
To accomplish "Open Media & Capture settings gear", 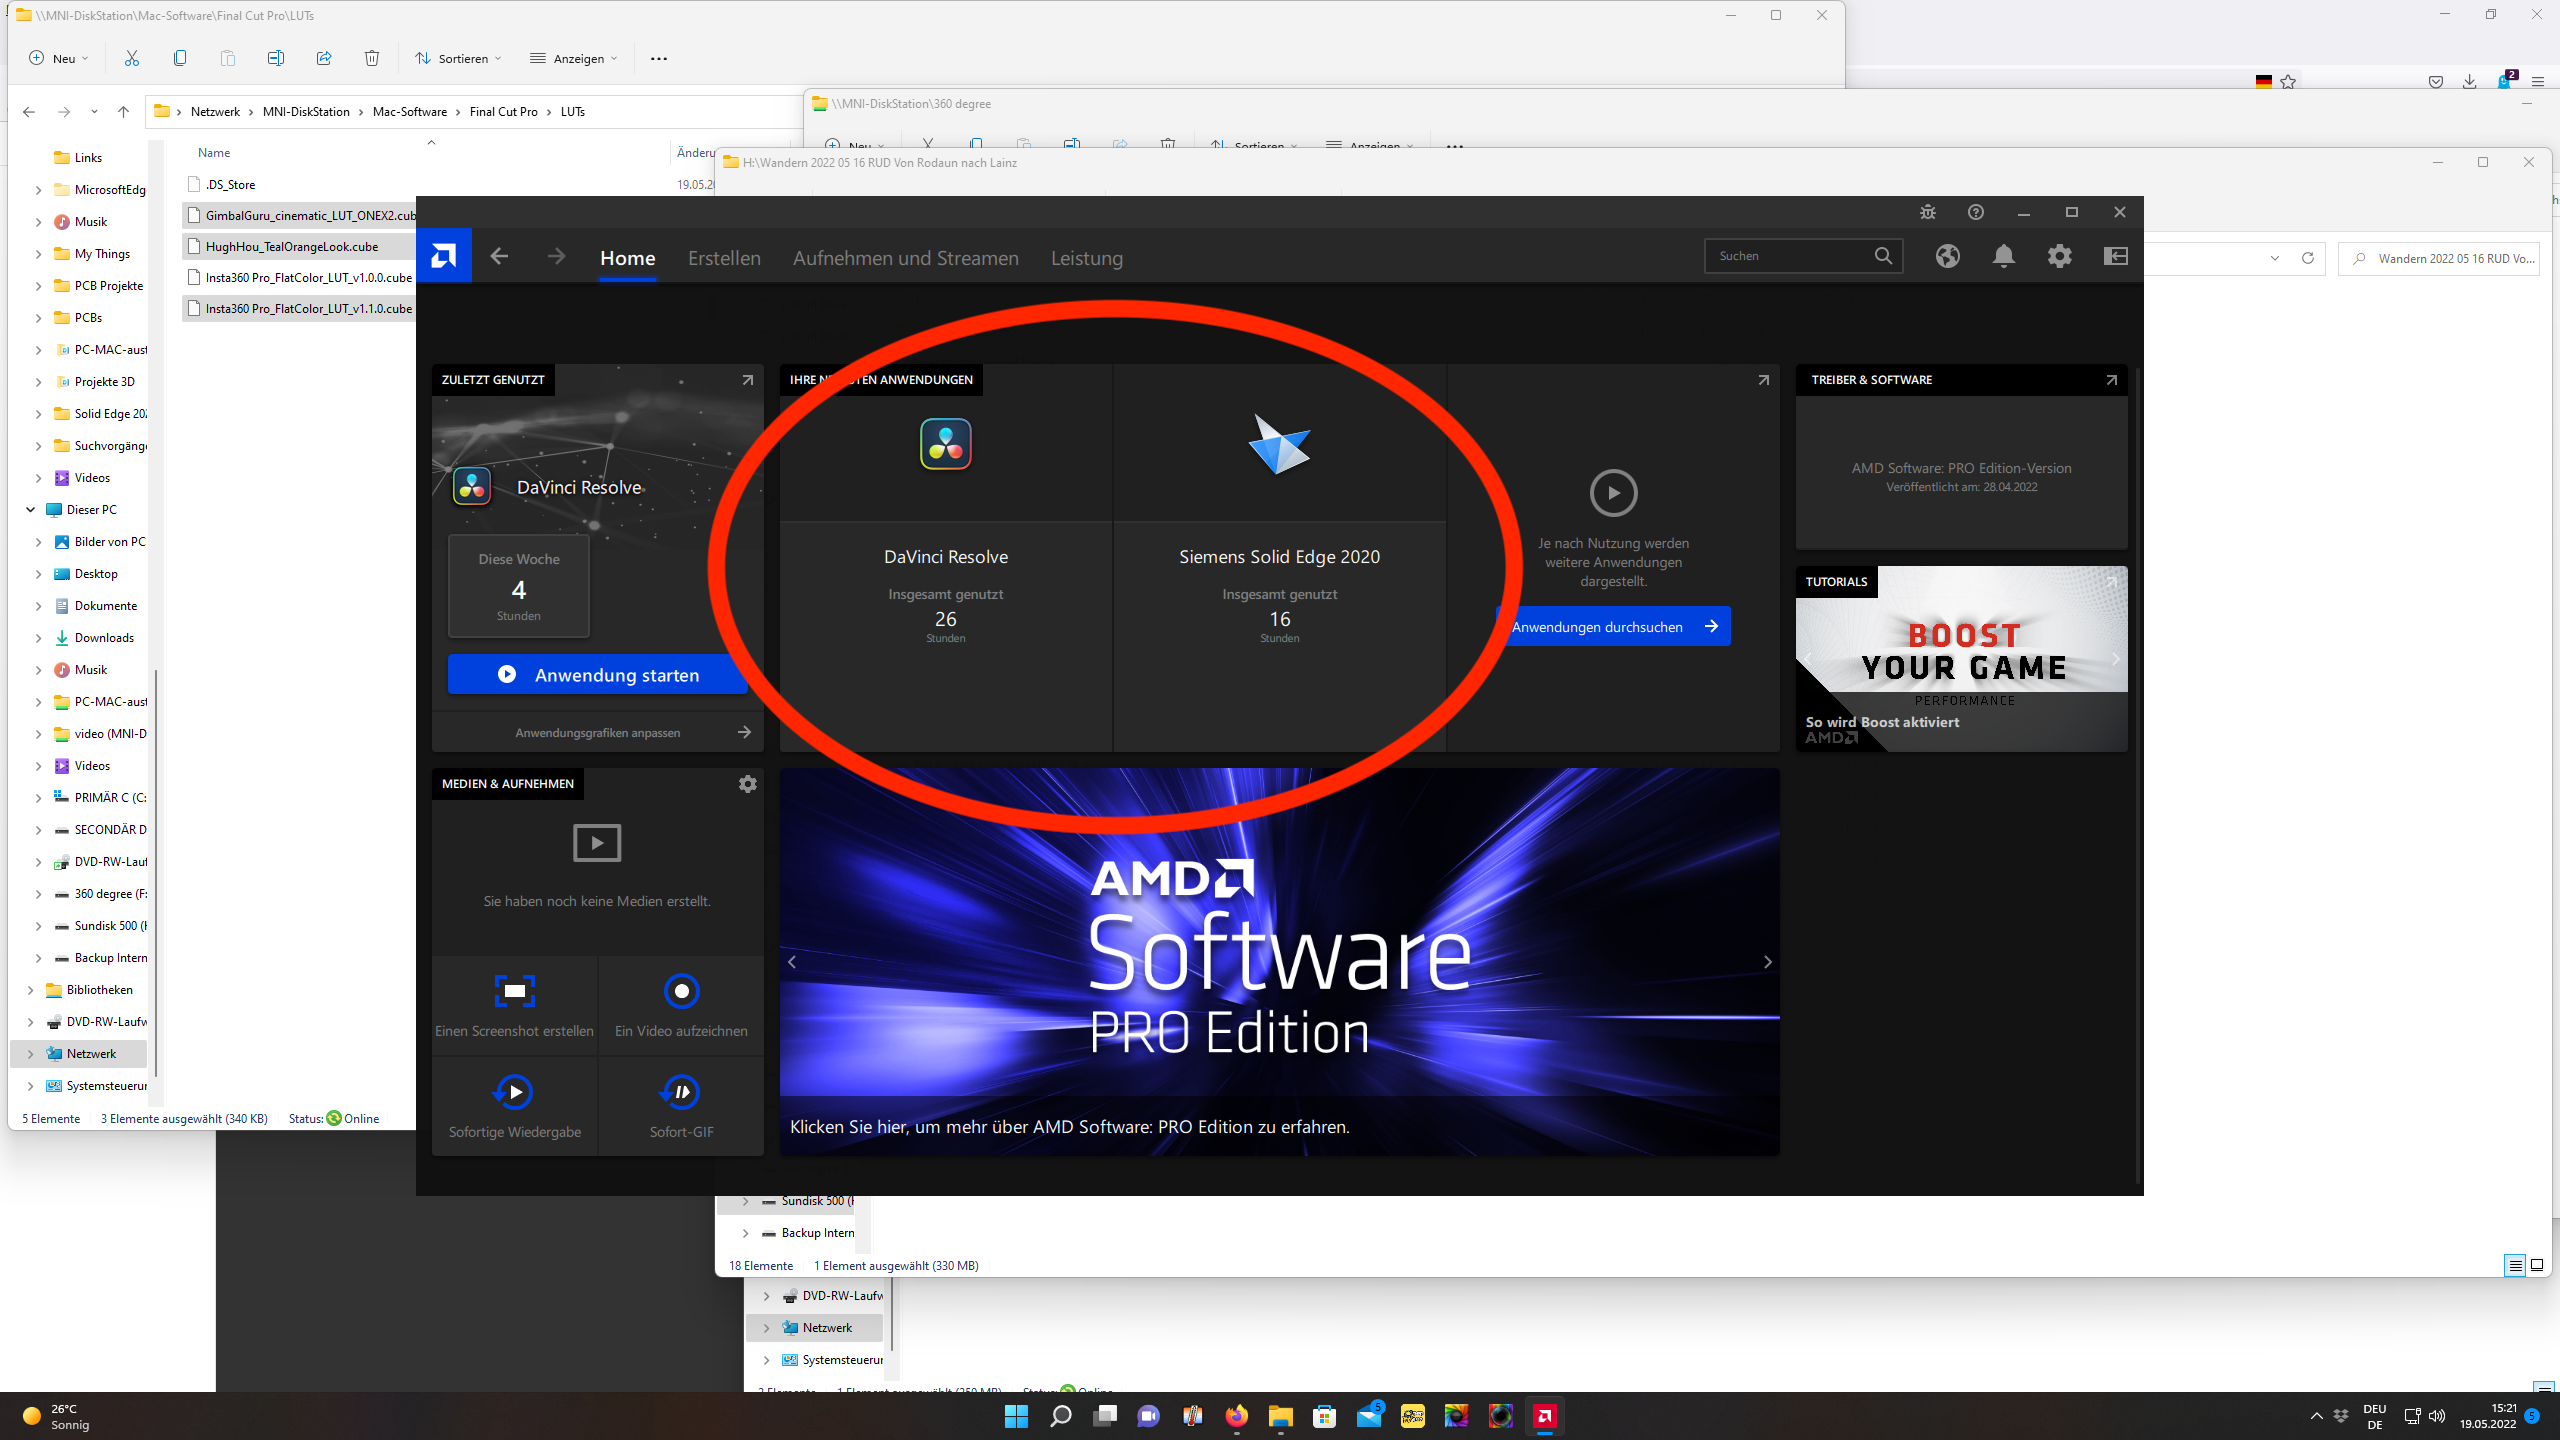I will pos(747,784).
